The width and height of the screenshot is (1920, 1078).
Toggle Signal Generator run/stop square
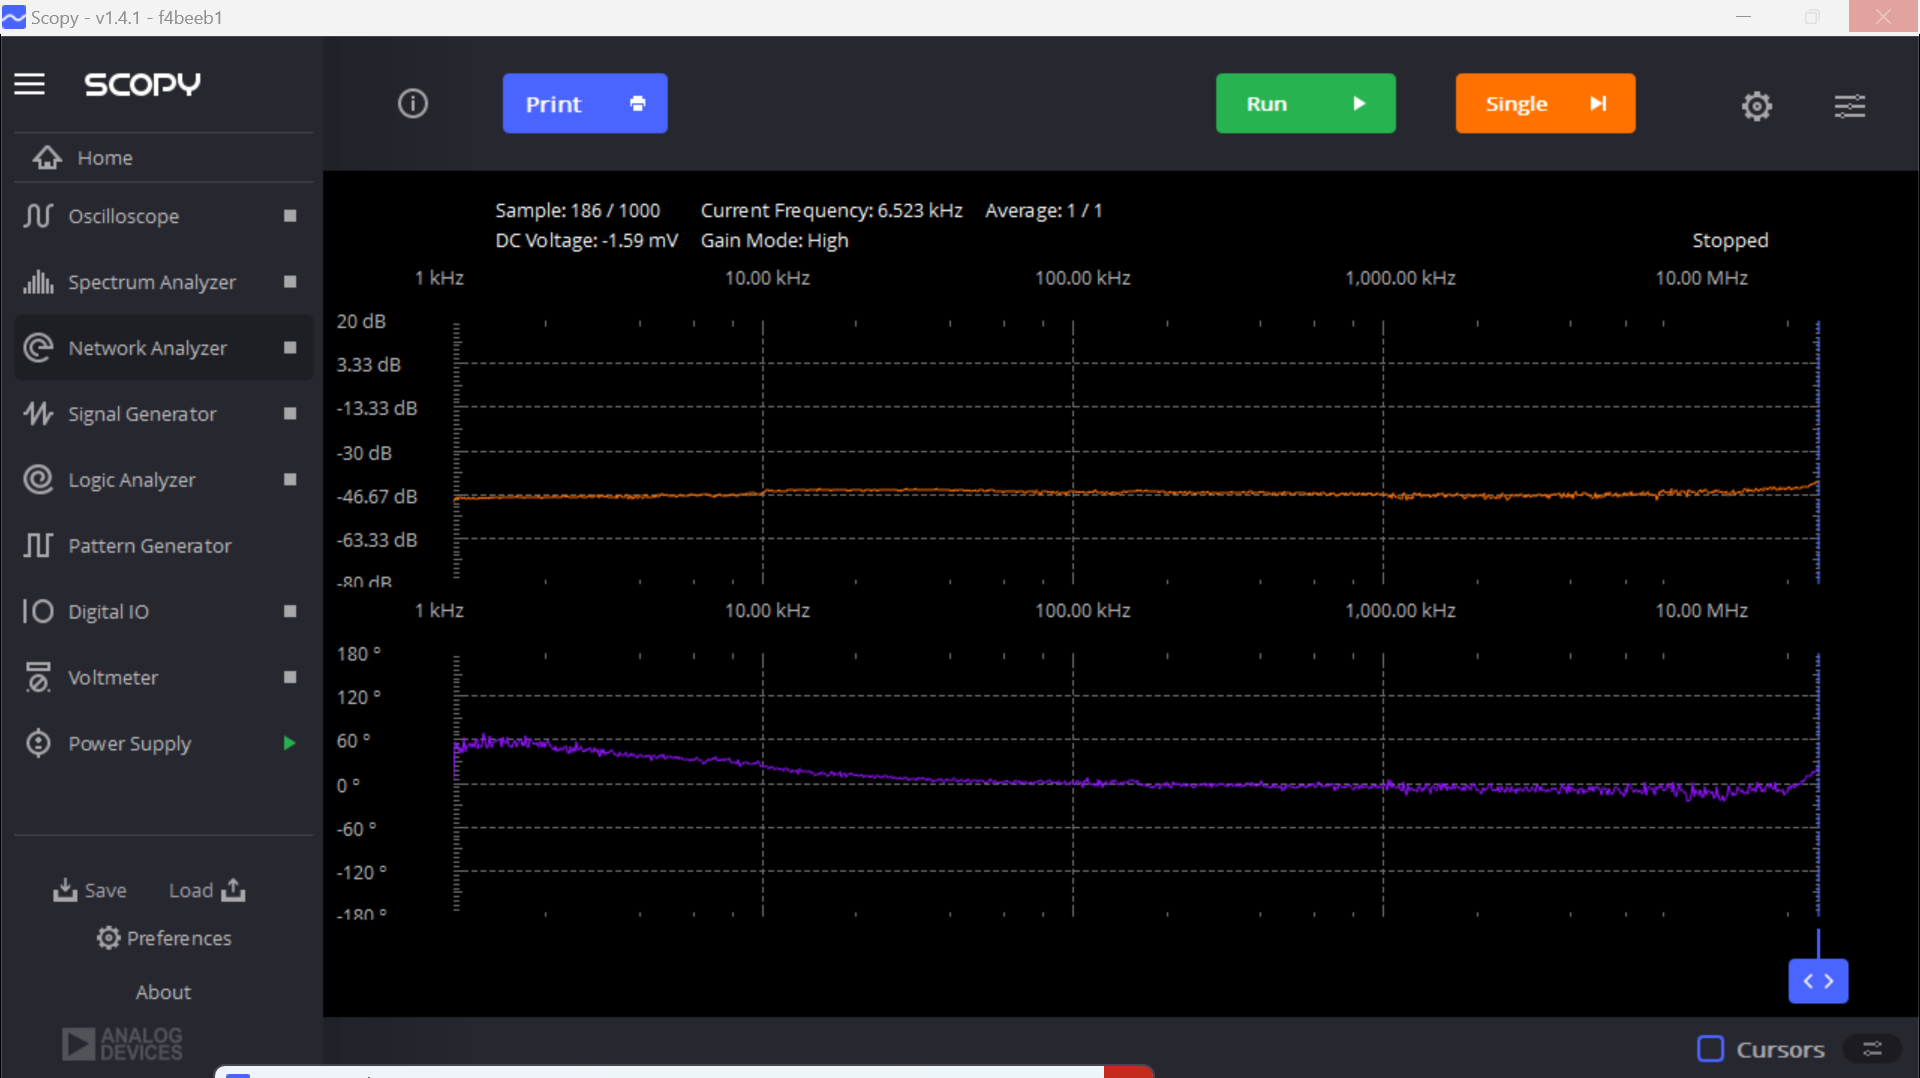coord(290,414)
